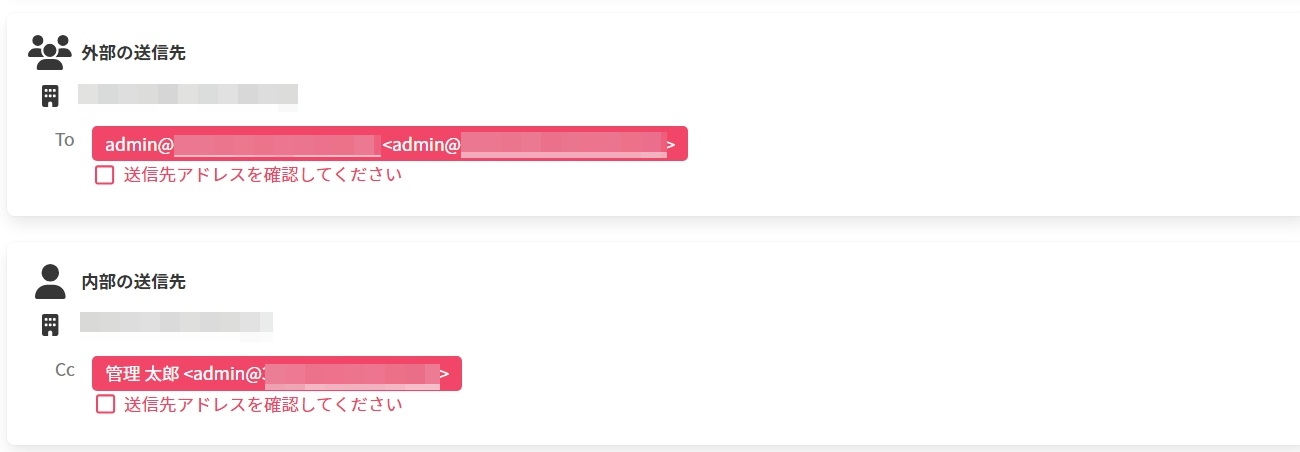Check the confirmation checkbox under the Cc address

click(x=105, y=404)
